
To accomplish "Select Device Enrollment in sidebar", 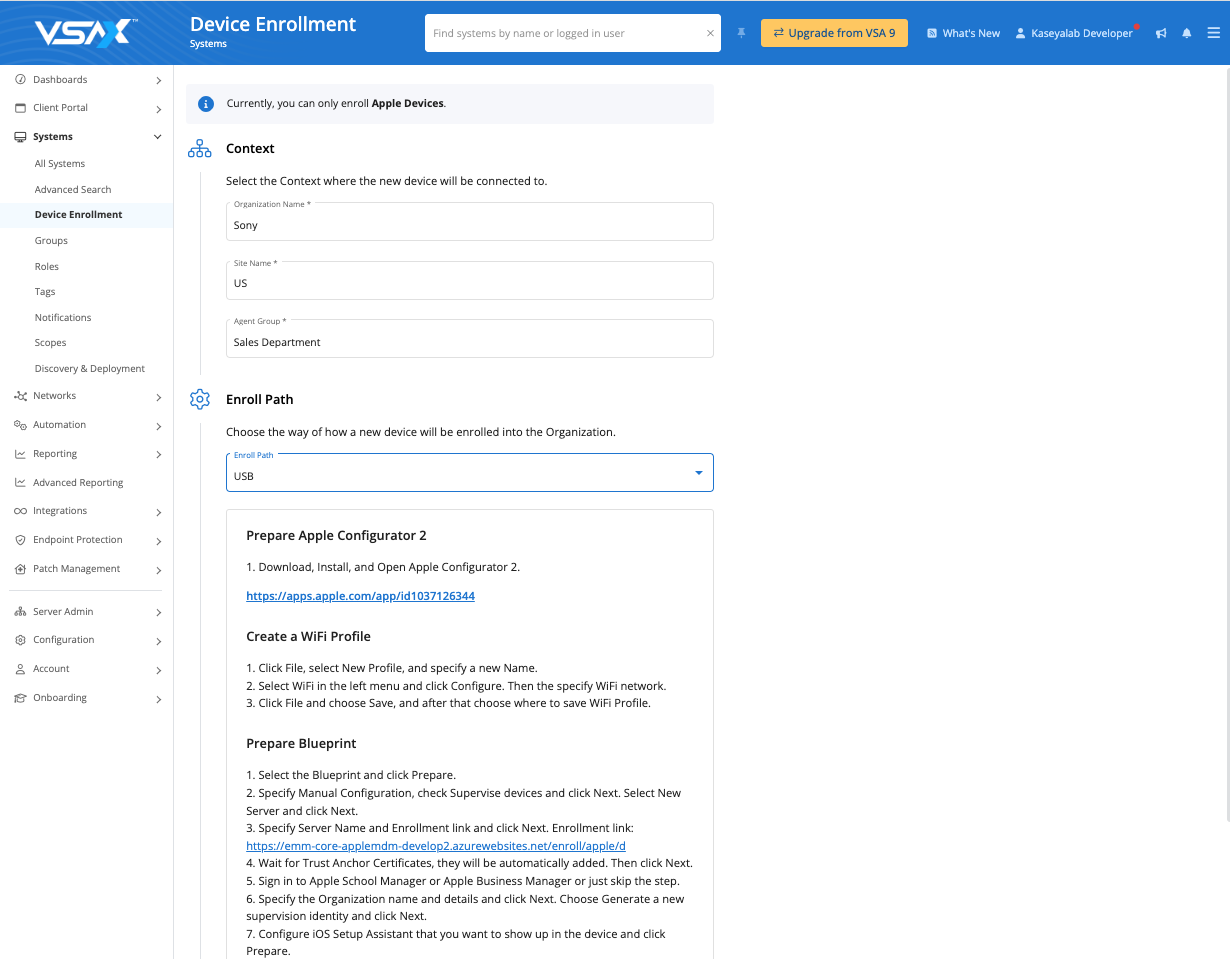I will pyautogui.click(x=78, y=215).
